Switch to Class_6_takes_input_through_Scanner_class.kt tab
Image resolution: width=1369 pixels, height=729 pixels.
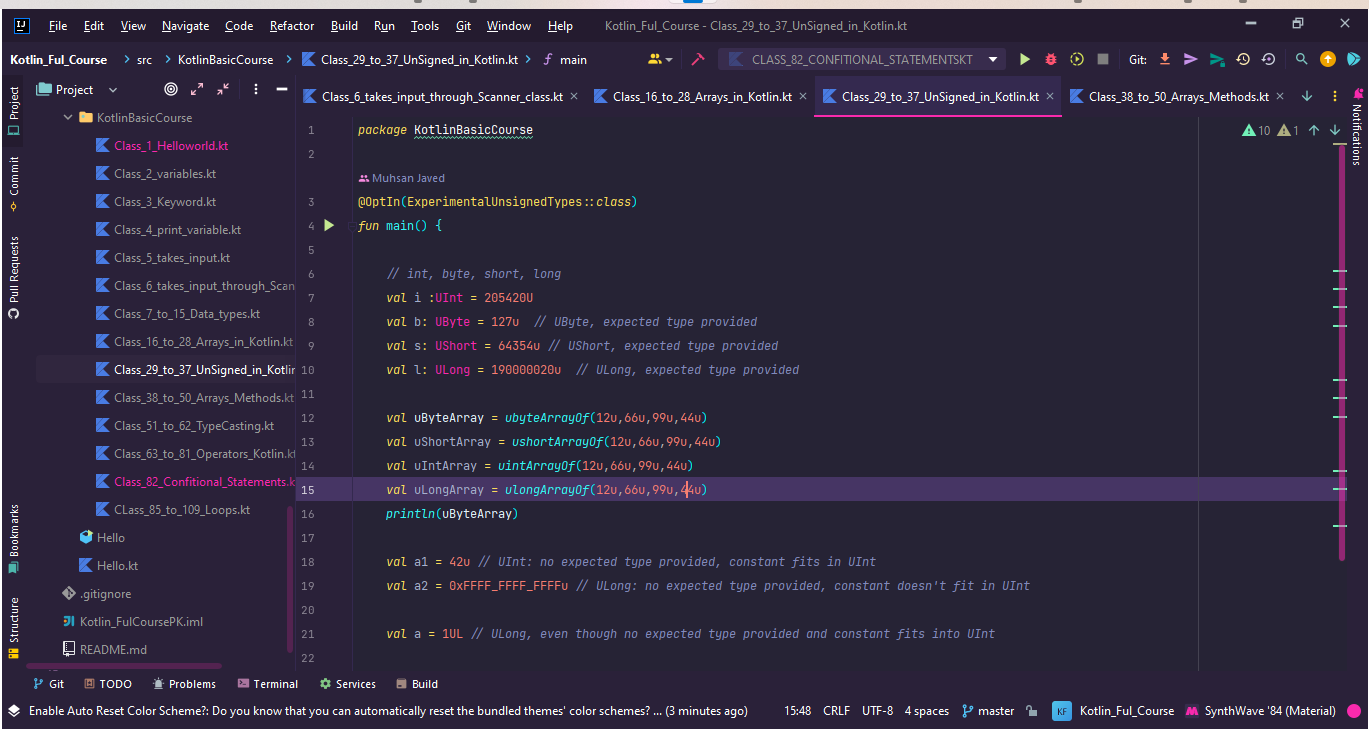click(441, 97)
